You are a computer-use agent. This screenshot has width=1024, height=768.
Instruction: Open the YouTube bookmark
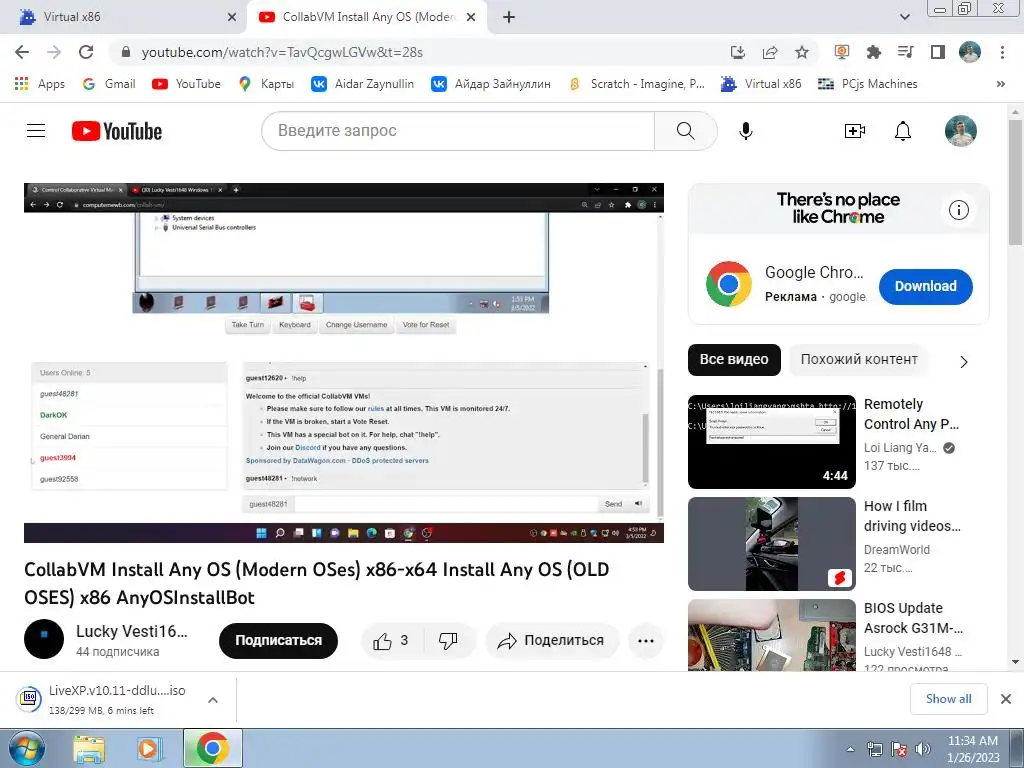point(187,84)
